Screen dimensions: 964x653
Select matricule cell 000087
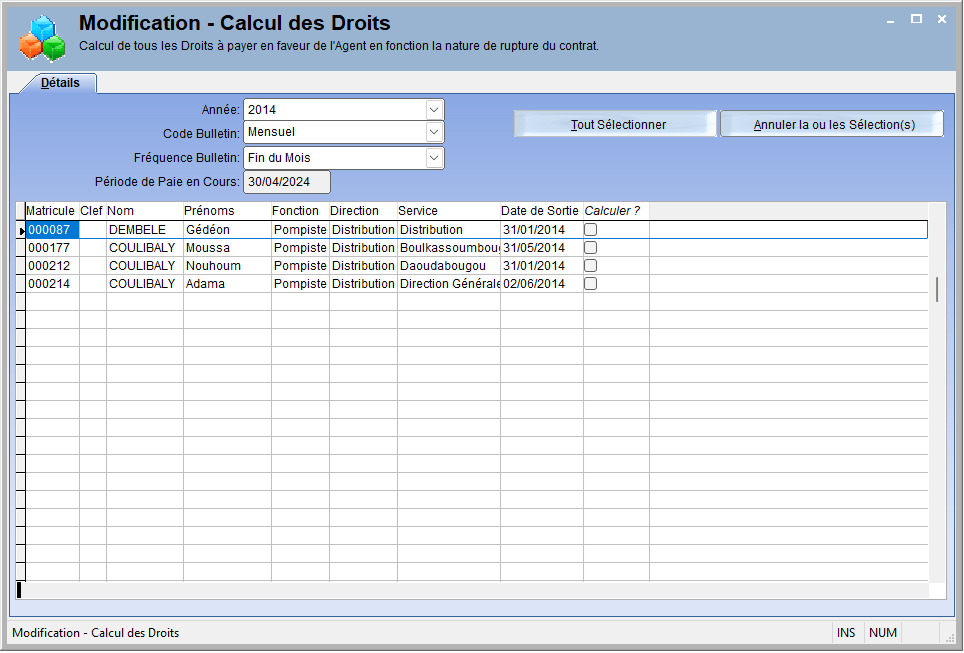52,230
